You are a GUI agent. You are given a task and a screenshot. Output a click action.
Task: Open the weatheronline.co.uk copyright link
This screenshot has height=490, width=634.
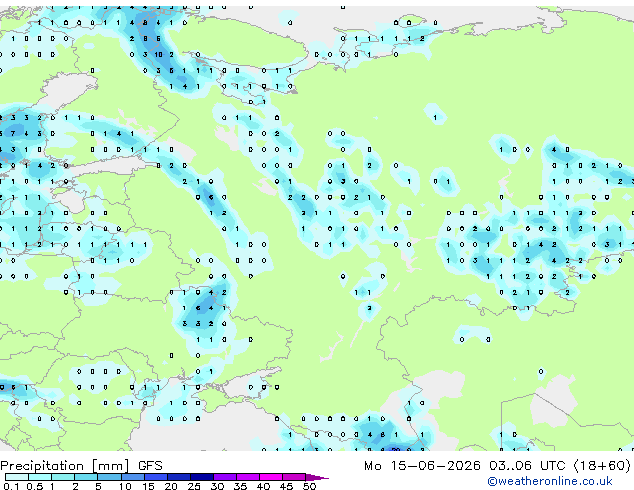coord(549,481)
